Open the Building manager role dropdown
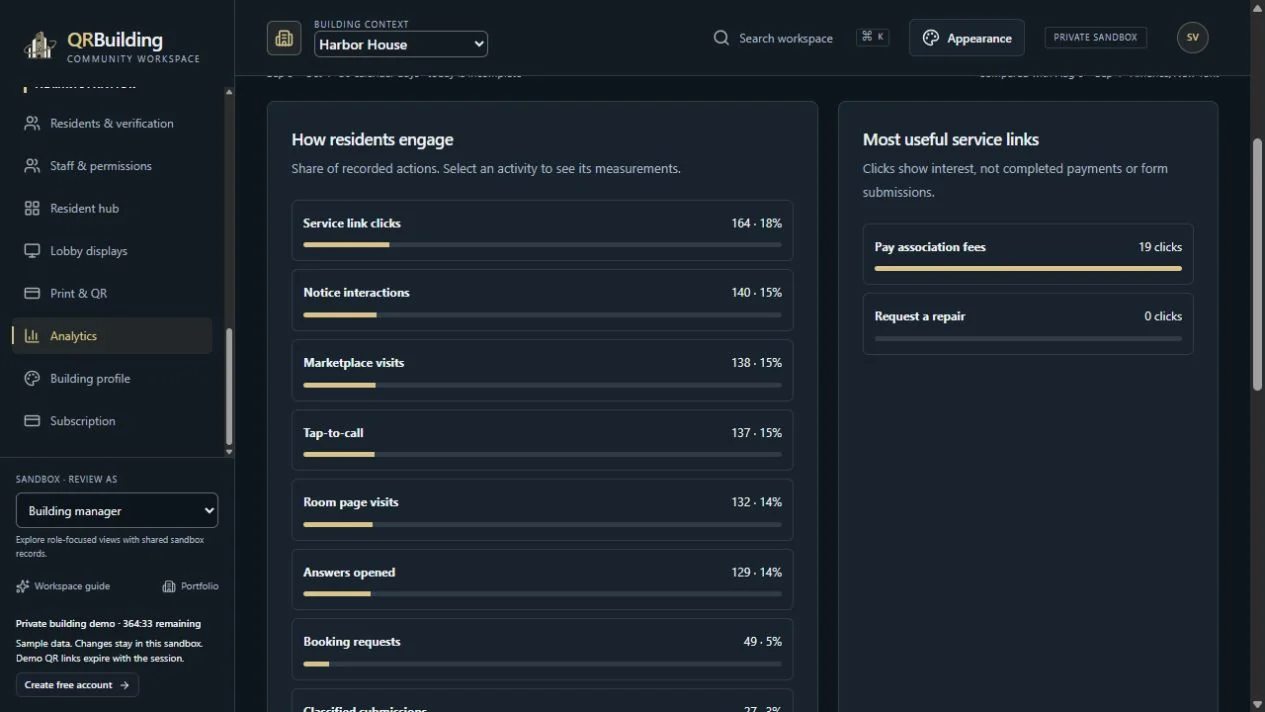The height and width of the screenshot is (712, 1265). (117, 510)
